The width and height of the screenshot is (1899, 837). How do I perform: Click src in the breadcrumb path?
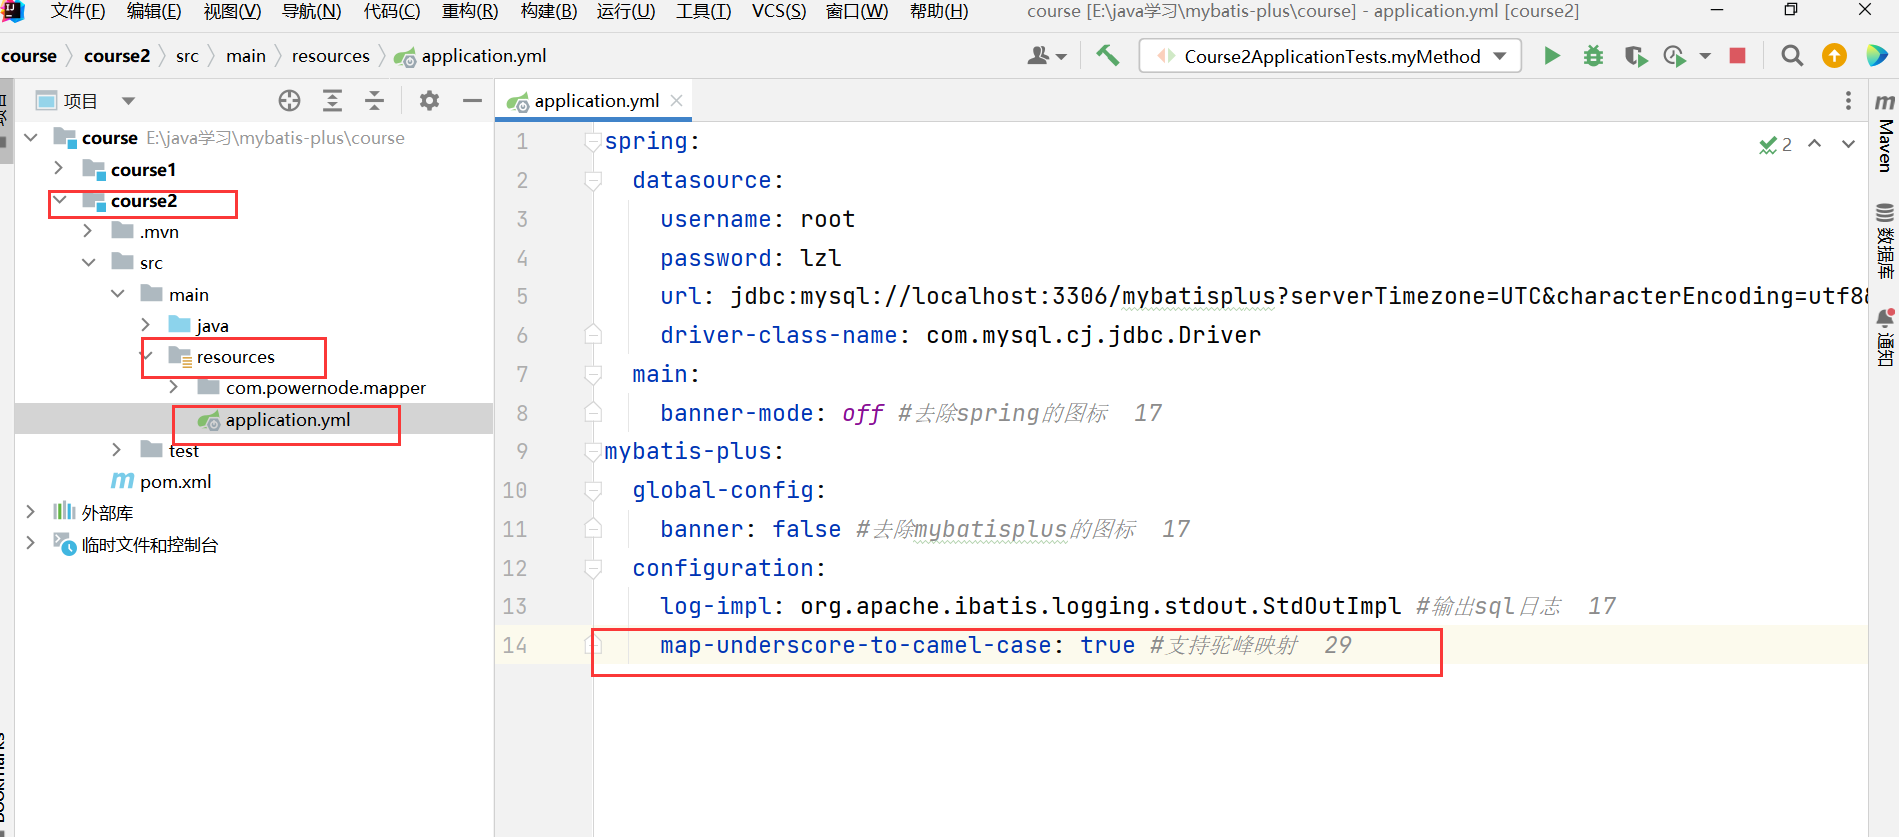[187, 56]
